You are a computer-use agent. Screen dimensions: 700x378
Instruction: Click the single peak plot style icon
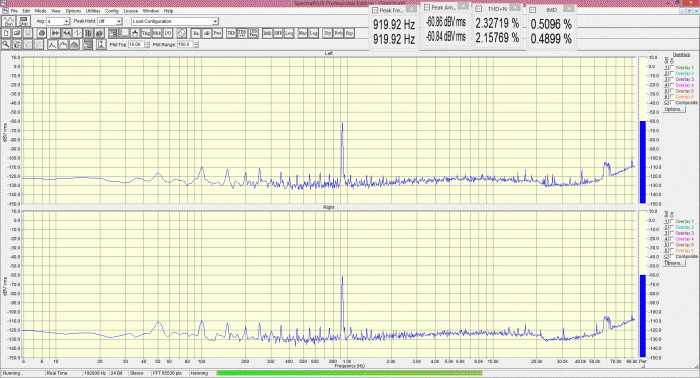tap(52, 44)
